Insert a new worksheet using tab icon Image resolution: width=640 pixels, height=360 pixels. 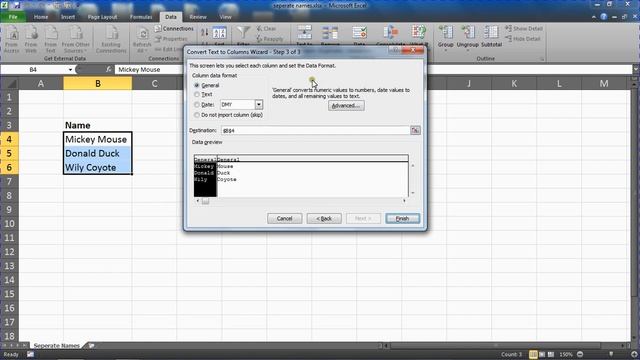tap(91, 346)
